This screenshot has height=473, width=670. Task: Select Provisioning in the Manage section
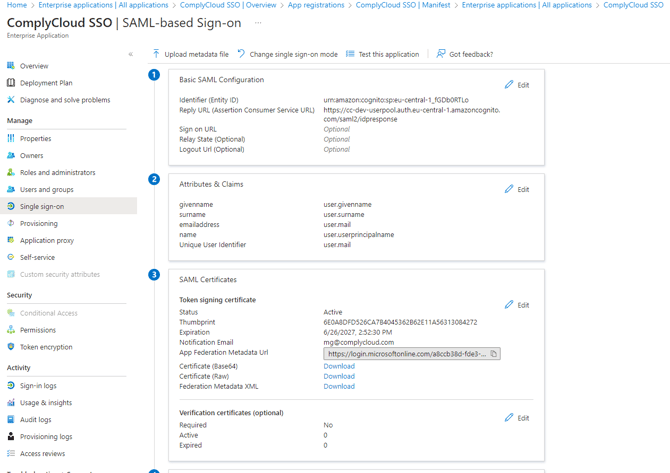pos(39,224)
